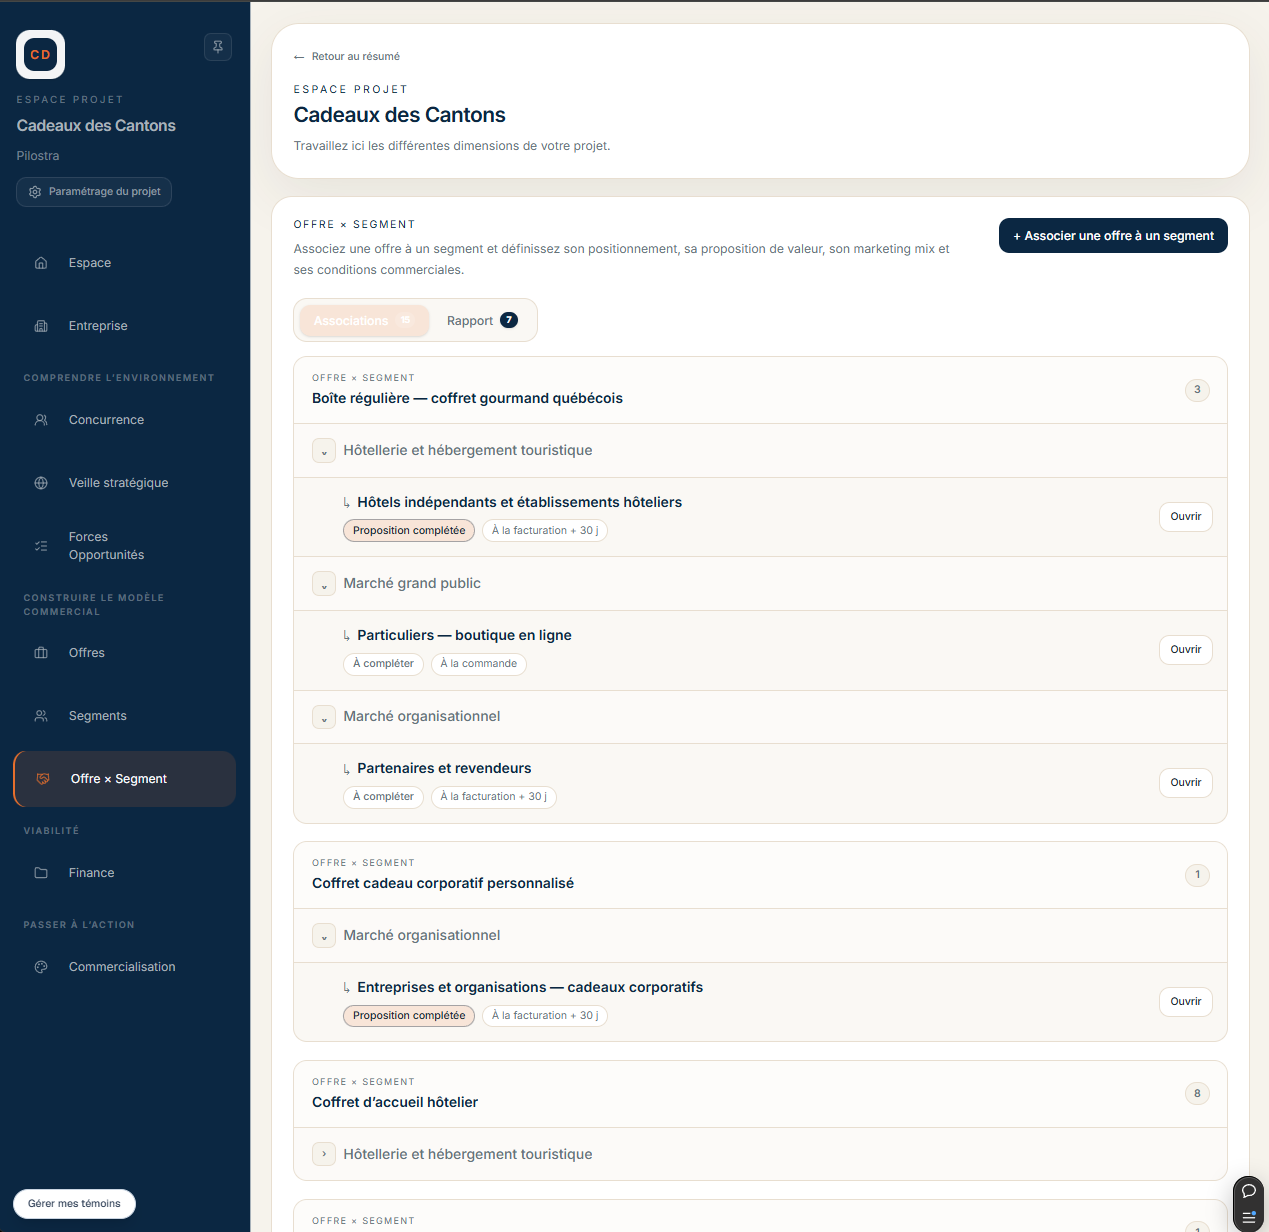Collapse the Marché grand public group
Image resolution: width=1269 pixels, height=1232 pixels.
324,584
